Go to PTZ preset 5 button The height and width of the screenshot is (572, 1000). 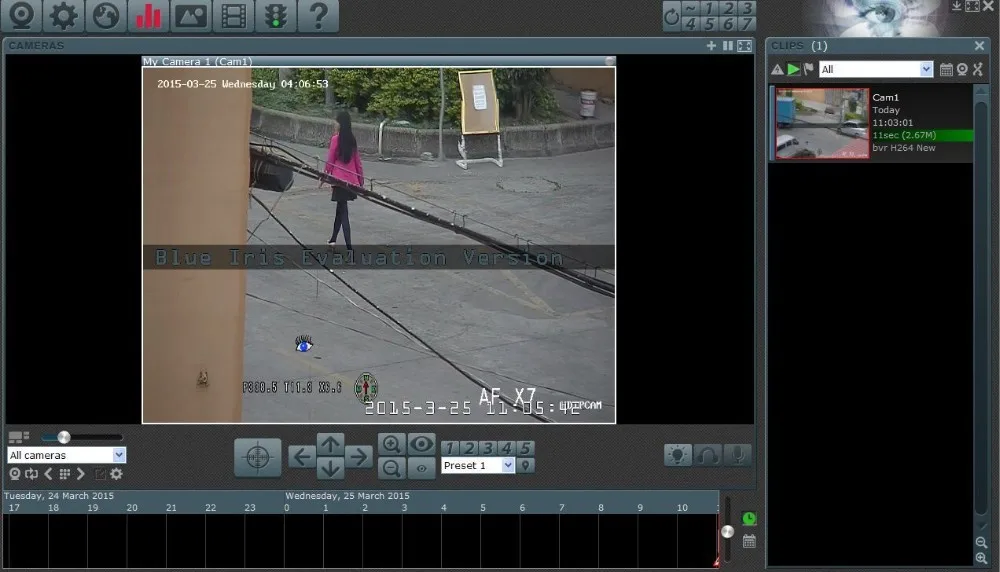point(525,448)
